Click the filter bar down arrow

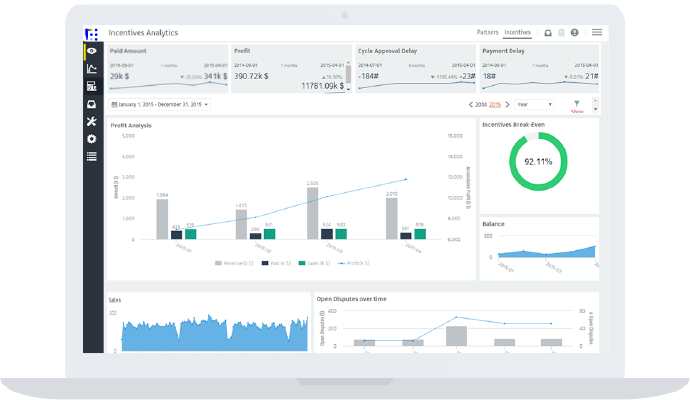(595, 109)
